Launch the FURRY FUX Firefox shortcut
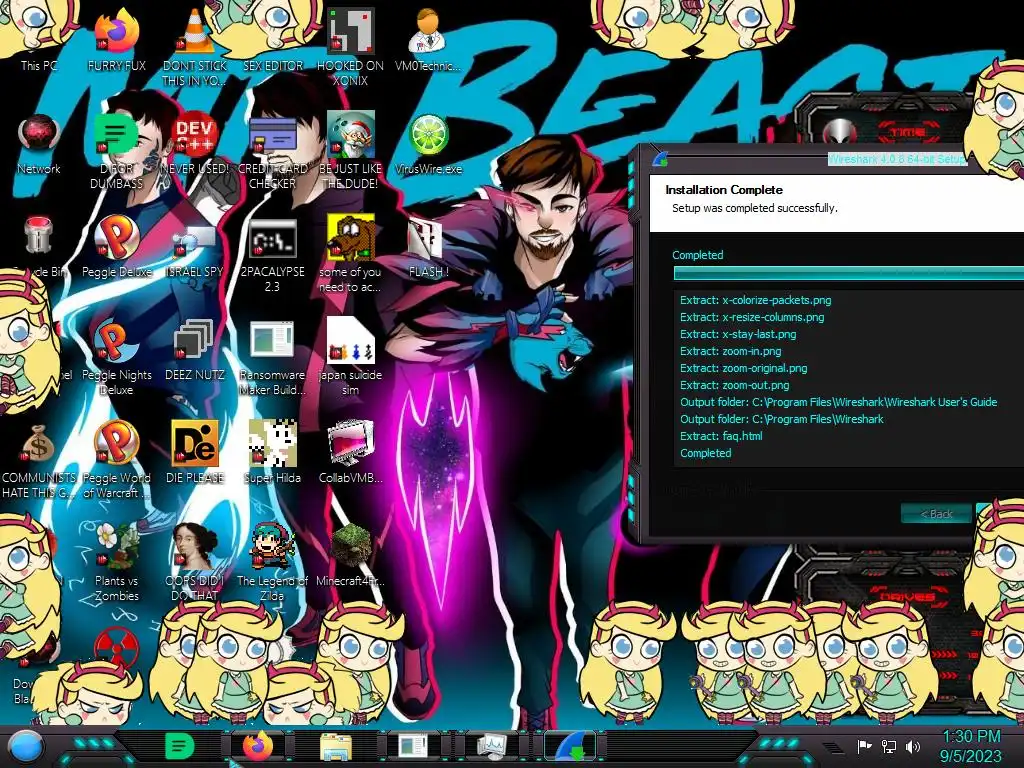The image size is (1024, 768). [x=116, y=33]
